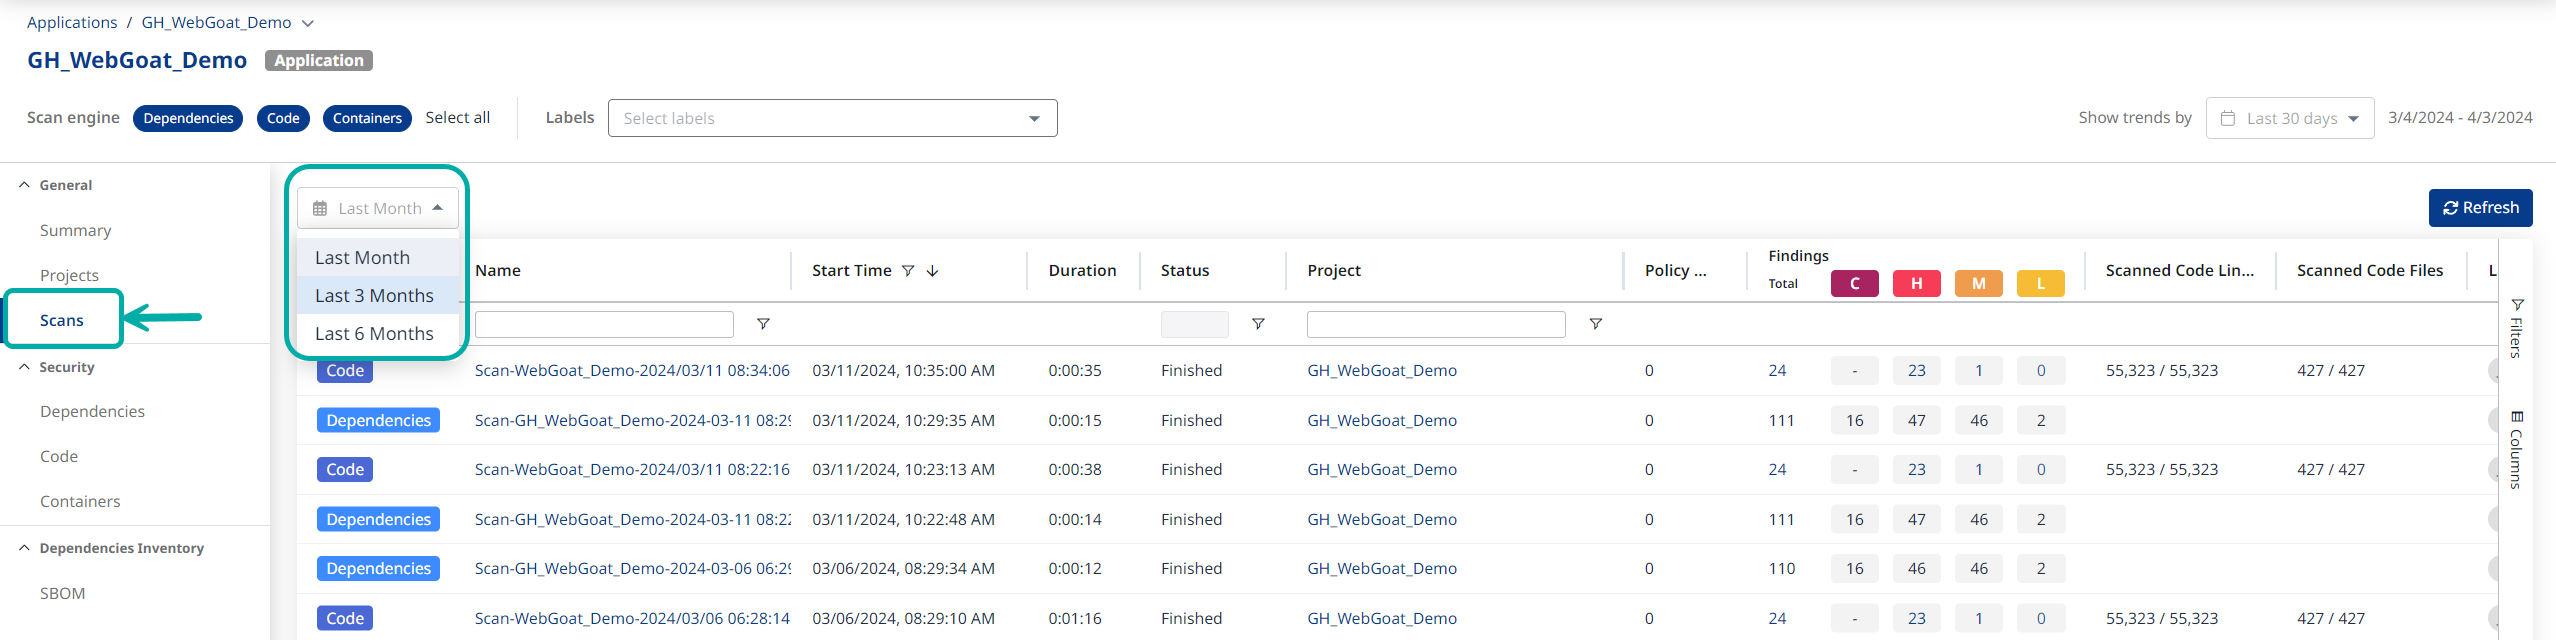Click the Critical severity C badge
The image size is (2556, 640).
(1854, 284)
